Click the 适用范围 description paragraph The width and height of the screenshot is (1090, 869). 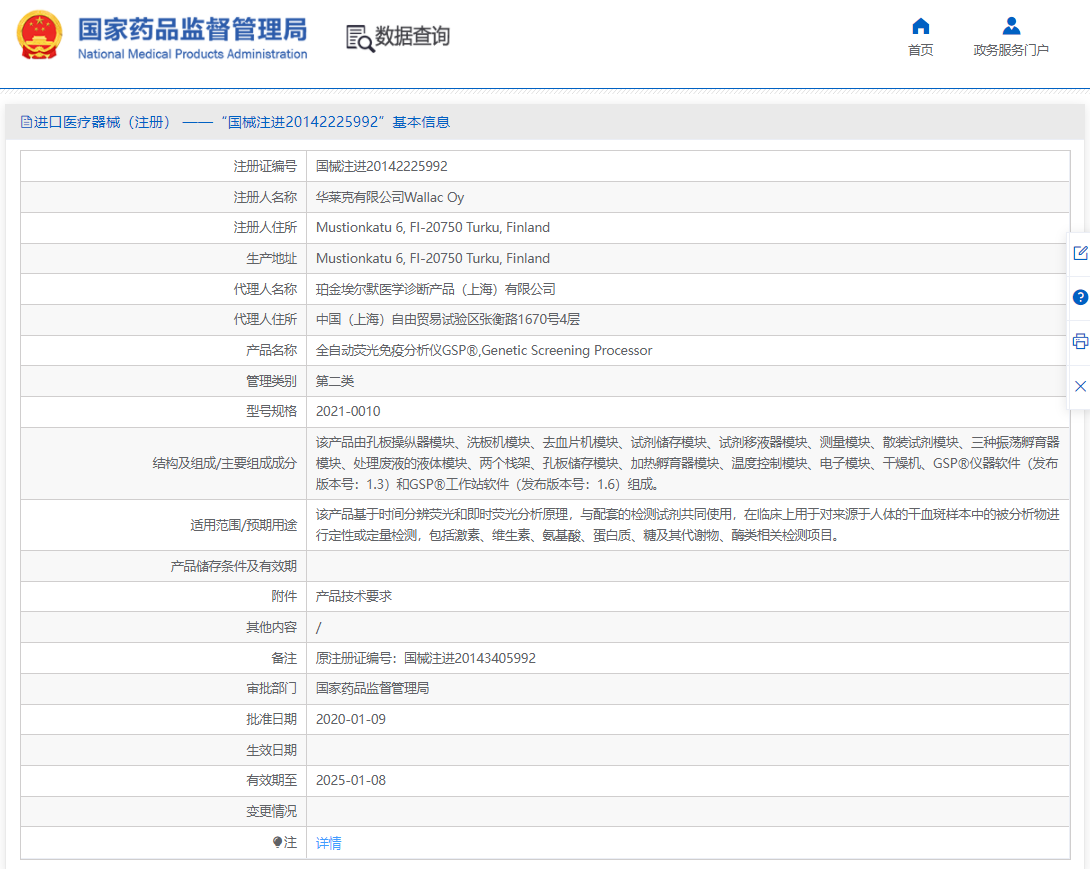coord(688,525)
